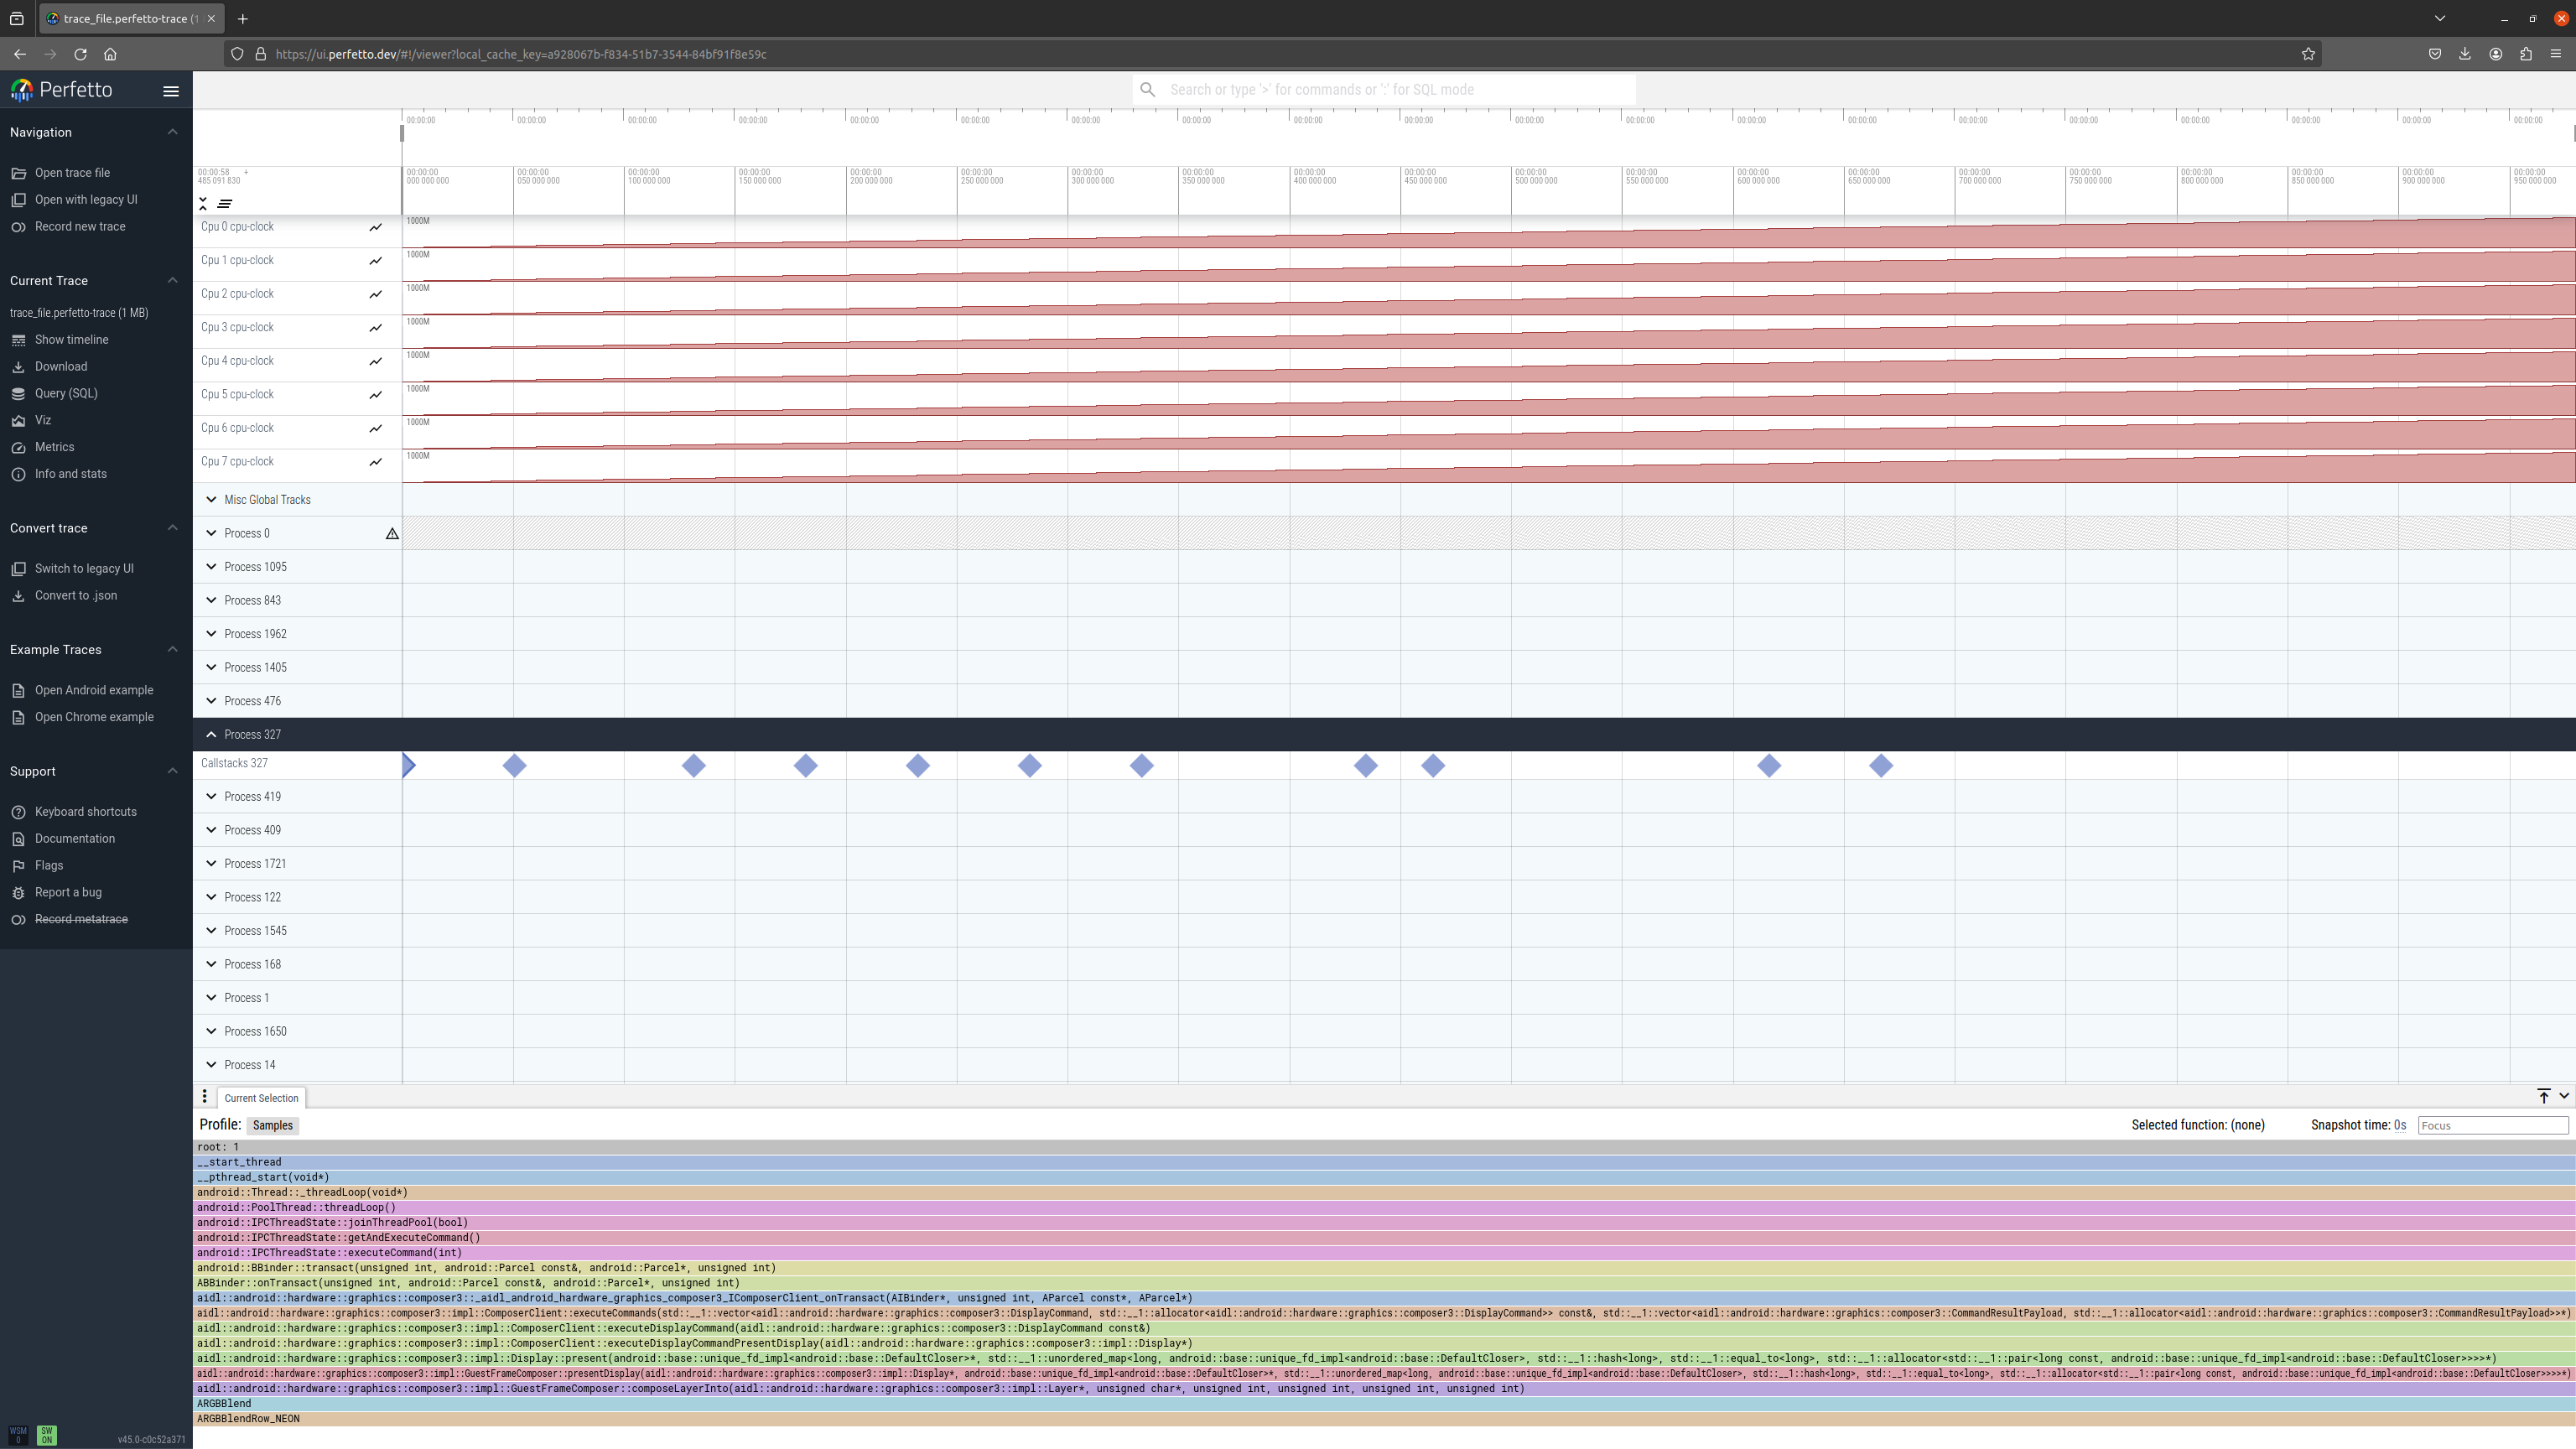Collapse the Navigation sidebar section
This screenshot has height=1449, width=2576.
click(x=172, y=132)
